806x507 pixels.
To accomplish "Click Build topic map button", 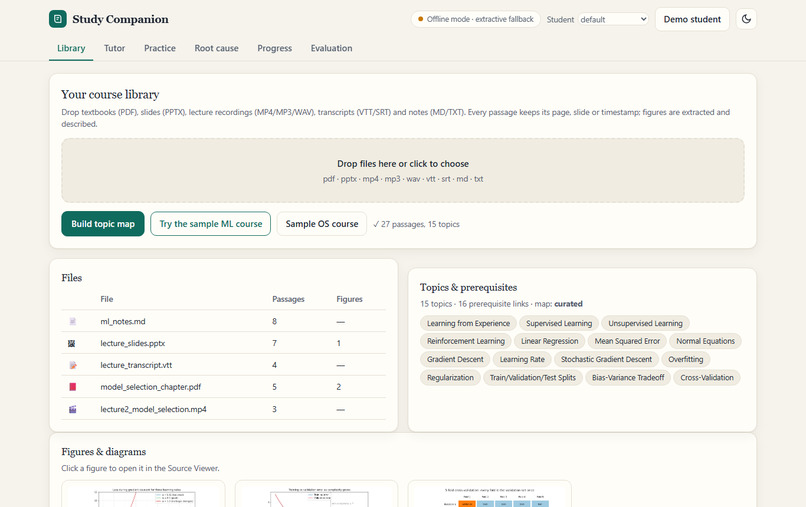I will (x=103, y=224).
